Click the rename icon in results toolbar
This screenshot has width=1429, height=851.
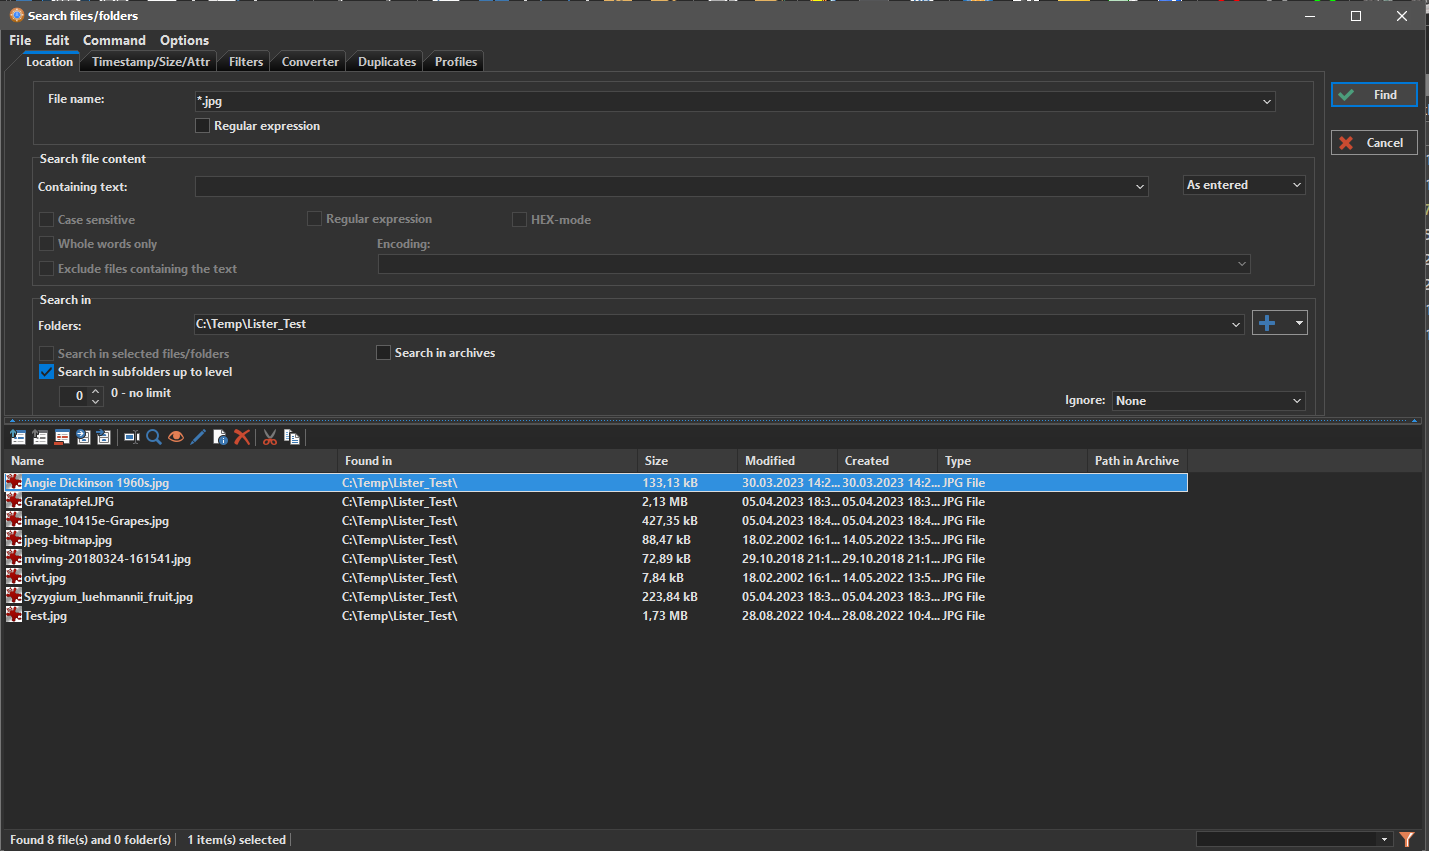tap(131, 437)
